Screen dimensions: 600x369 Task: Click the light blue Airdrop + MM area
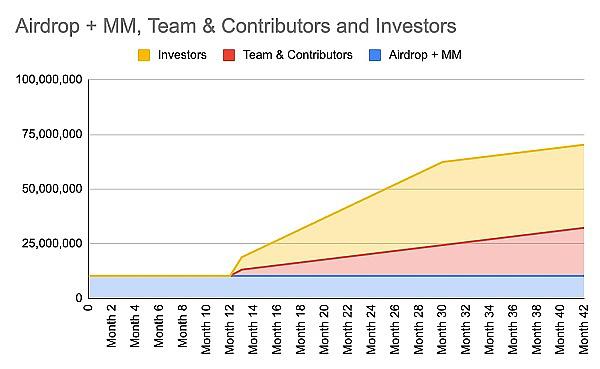(337, 287)
